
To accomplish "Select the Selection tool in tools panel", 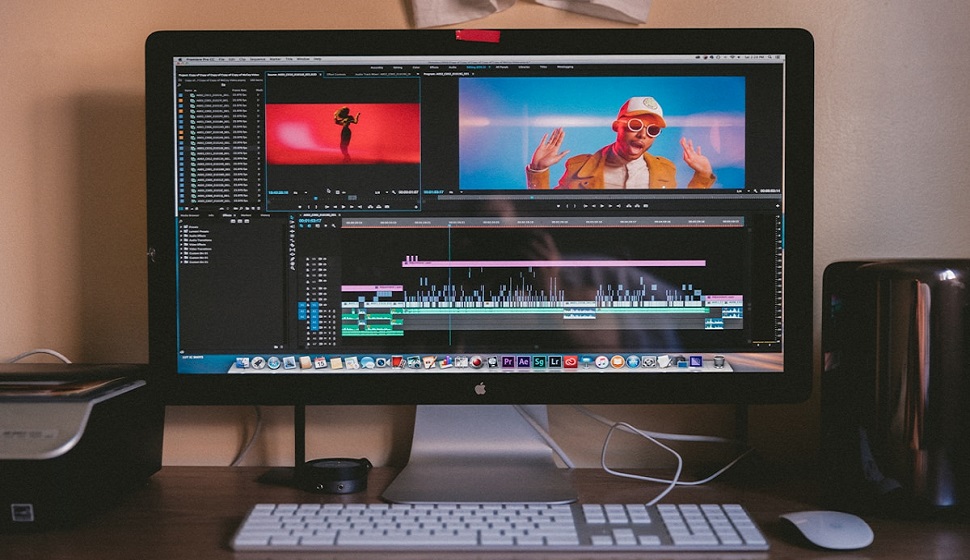I will tap(292, 217).
